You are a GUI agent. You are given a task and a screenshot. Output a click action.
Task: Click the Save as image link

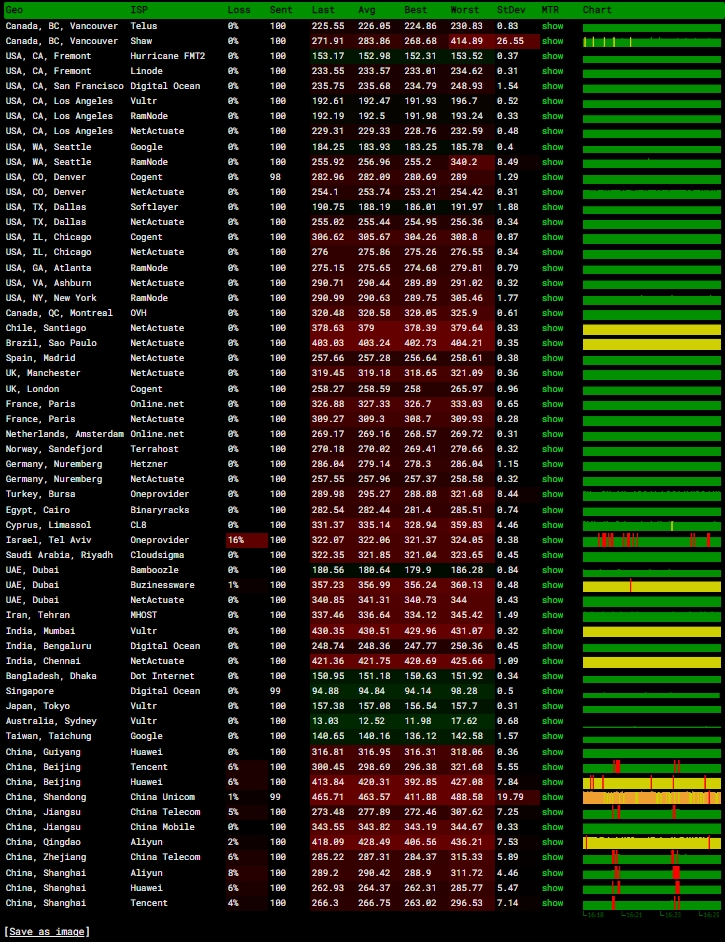47,931
